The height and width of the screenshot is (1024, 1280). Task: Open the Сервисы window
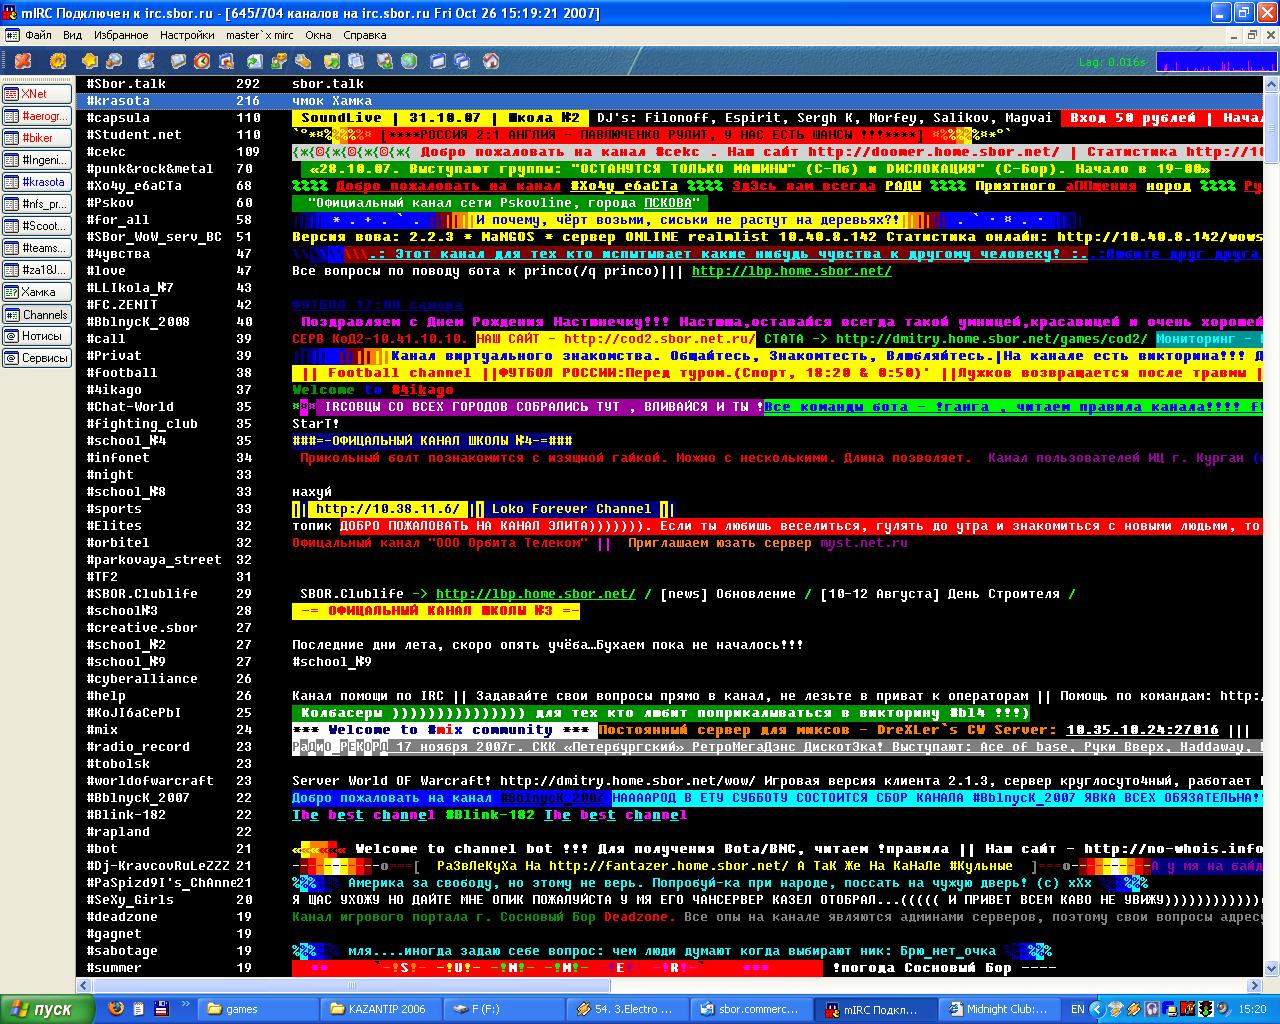pyautogui.click(x=37, y=358)
